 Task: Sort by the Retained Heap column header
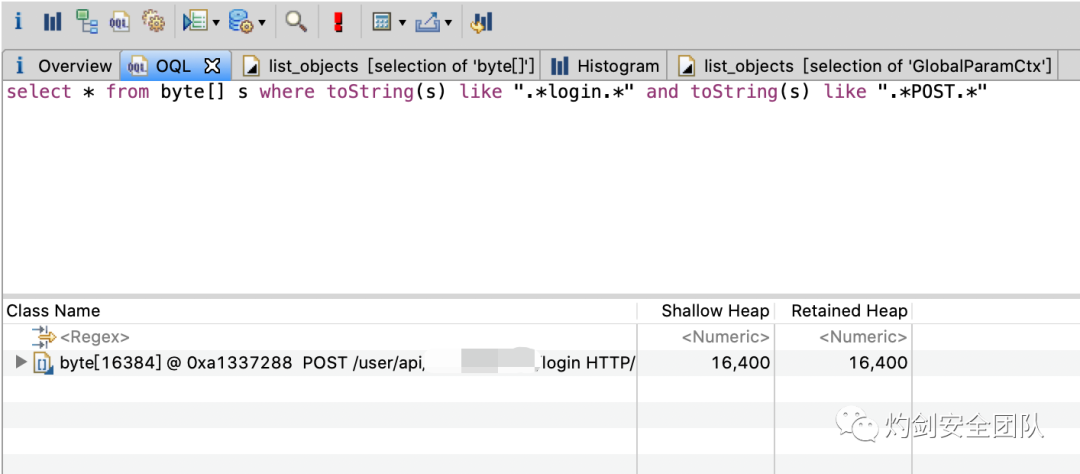844,311
